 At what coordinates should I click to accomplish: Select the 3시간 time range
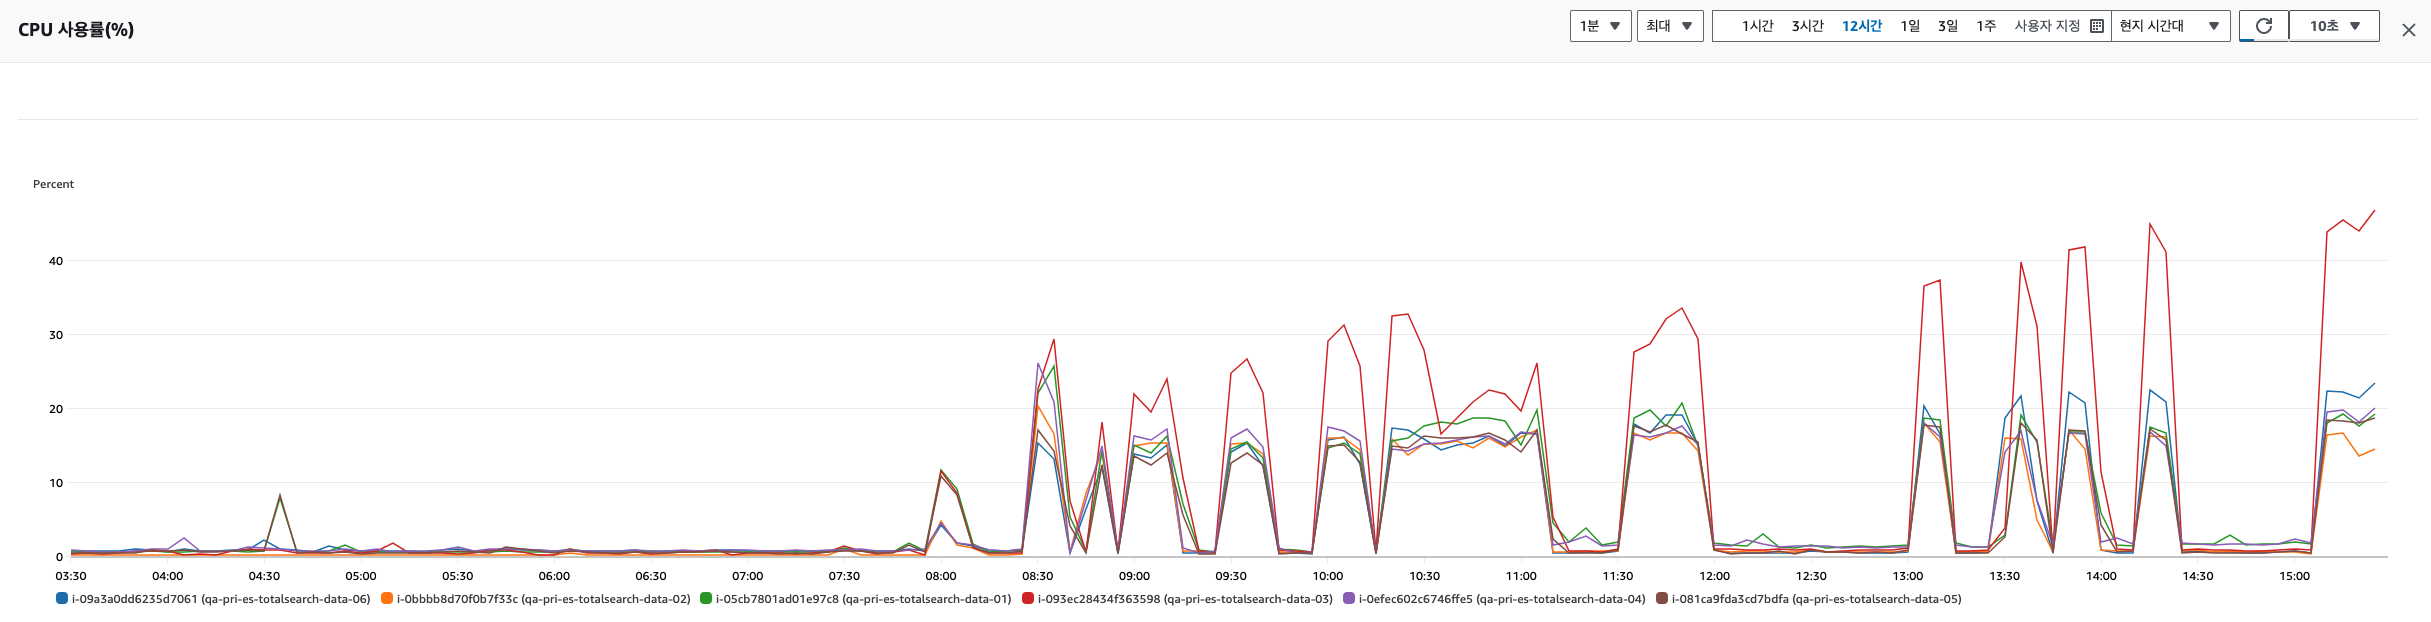pos(1807,26)
